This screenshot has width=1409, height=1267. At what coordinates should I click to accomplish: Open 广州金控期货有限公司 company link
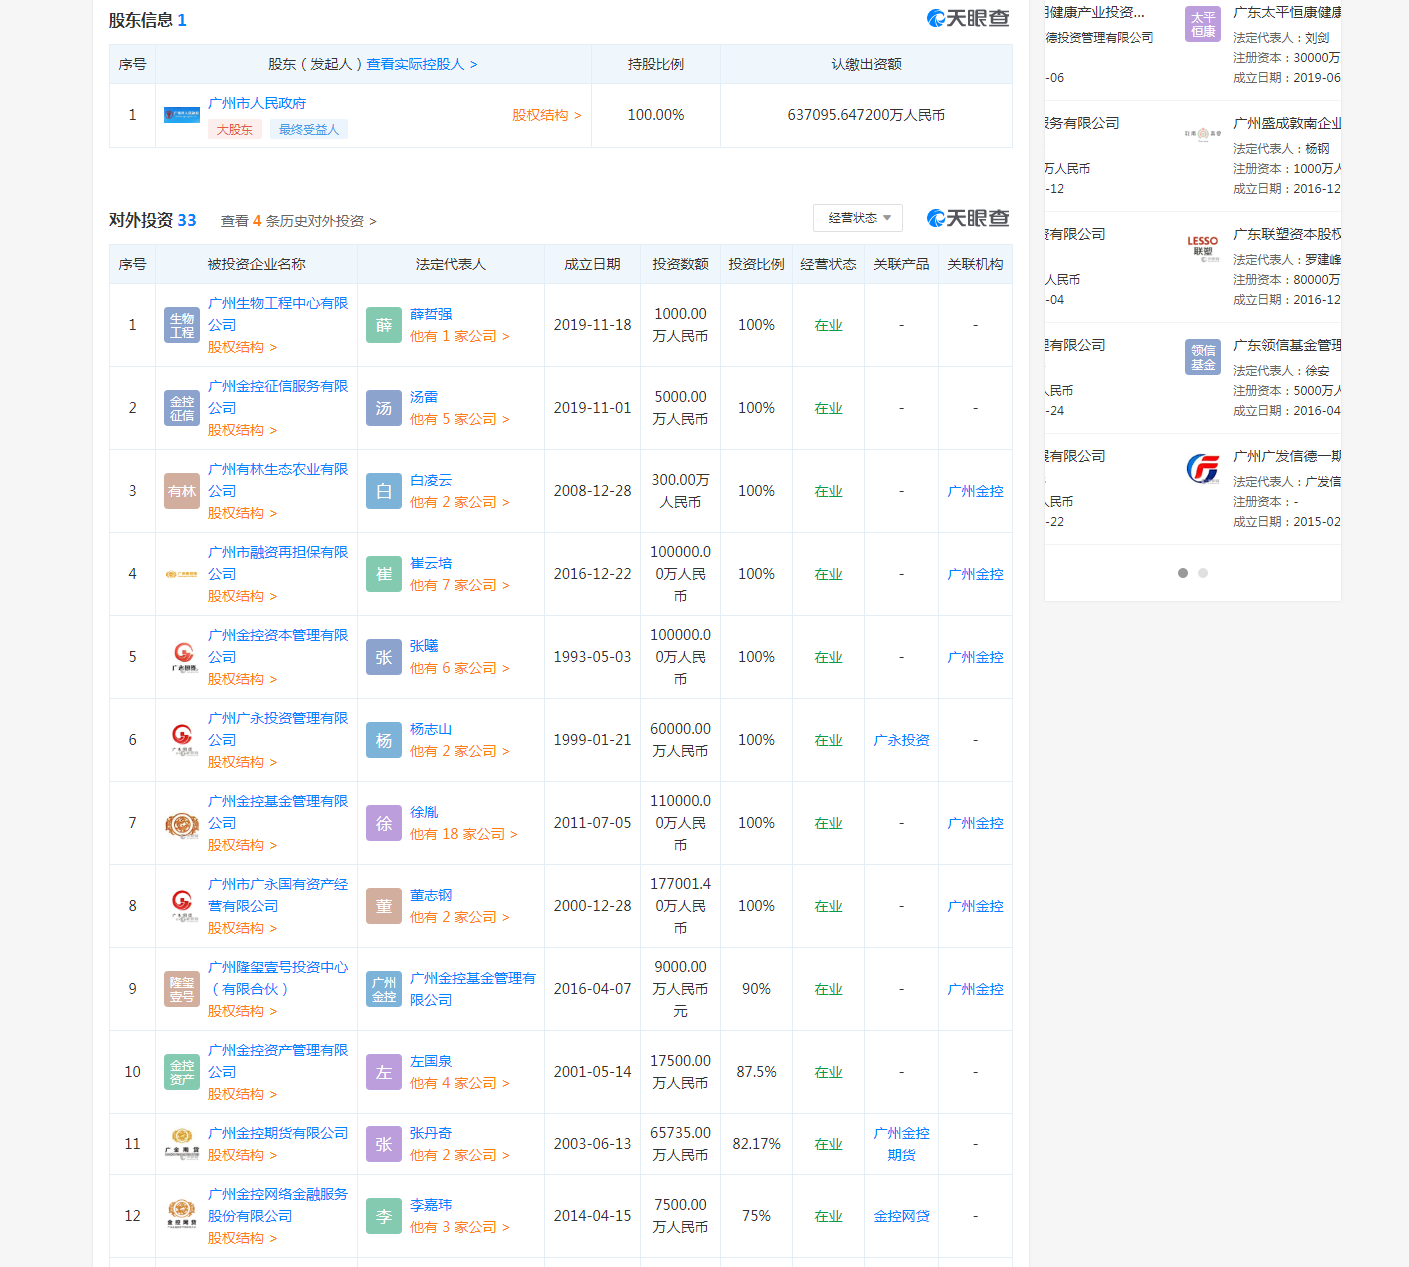pos(278,1133)
